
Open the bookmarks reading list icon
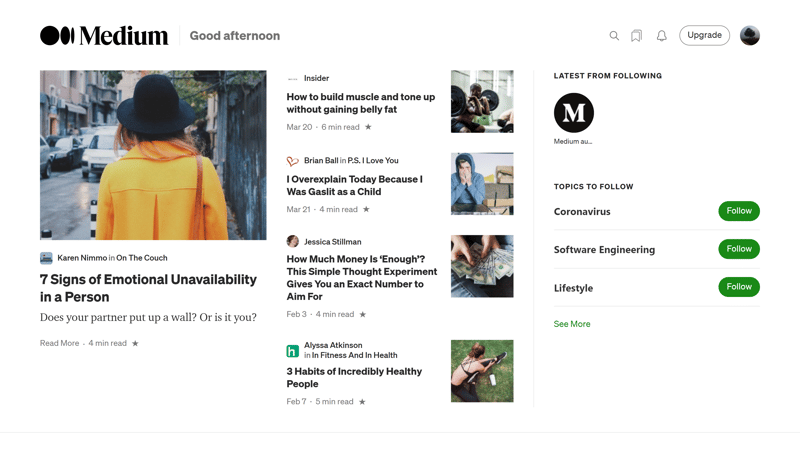(x=636, y=36)
